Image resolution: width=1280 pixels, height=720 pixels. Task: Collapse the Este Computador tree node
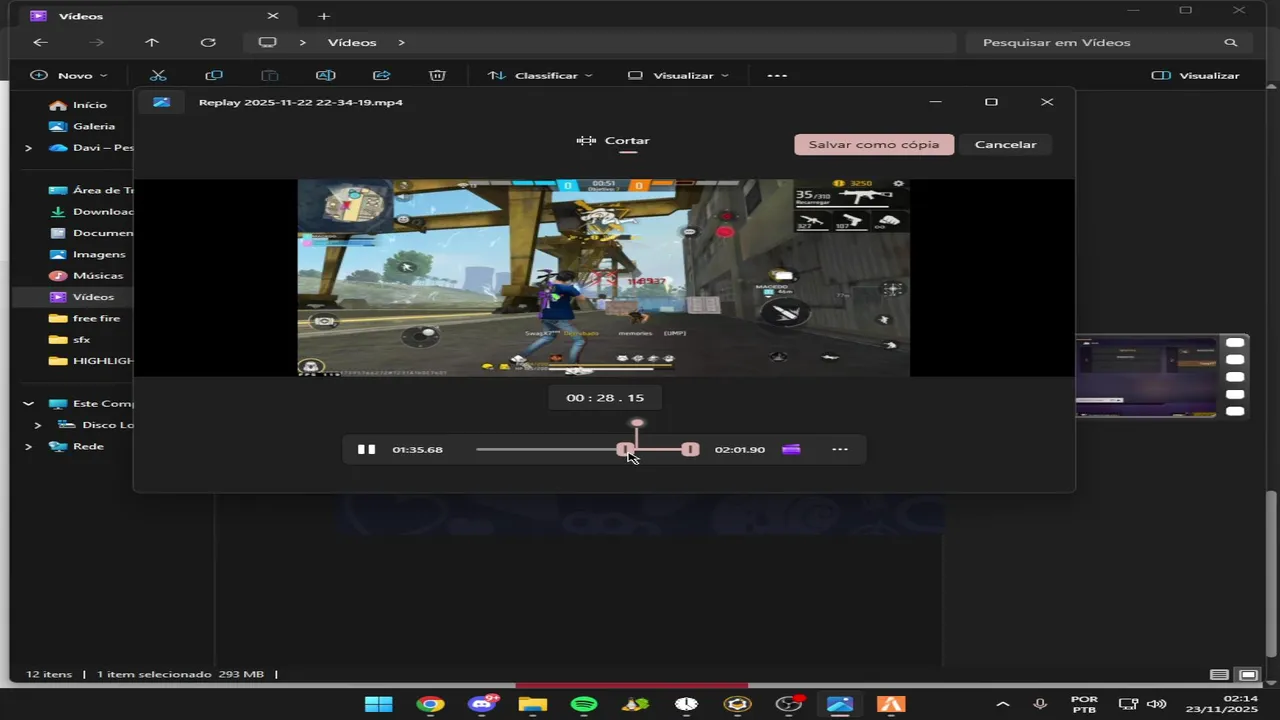pos(28,404)
